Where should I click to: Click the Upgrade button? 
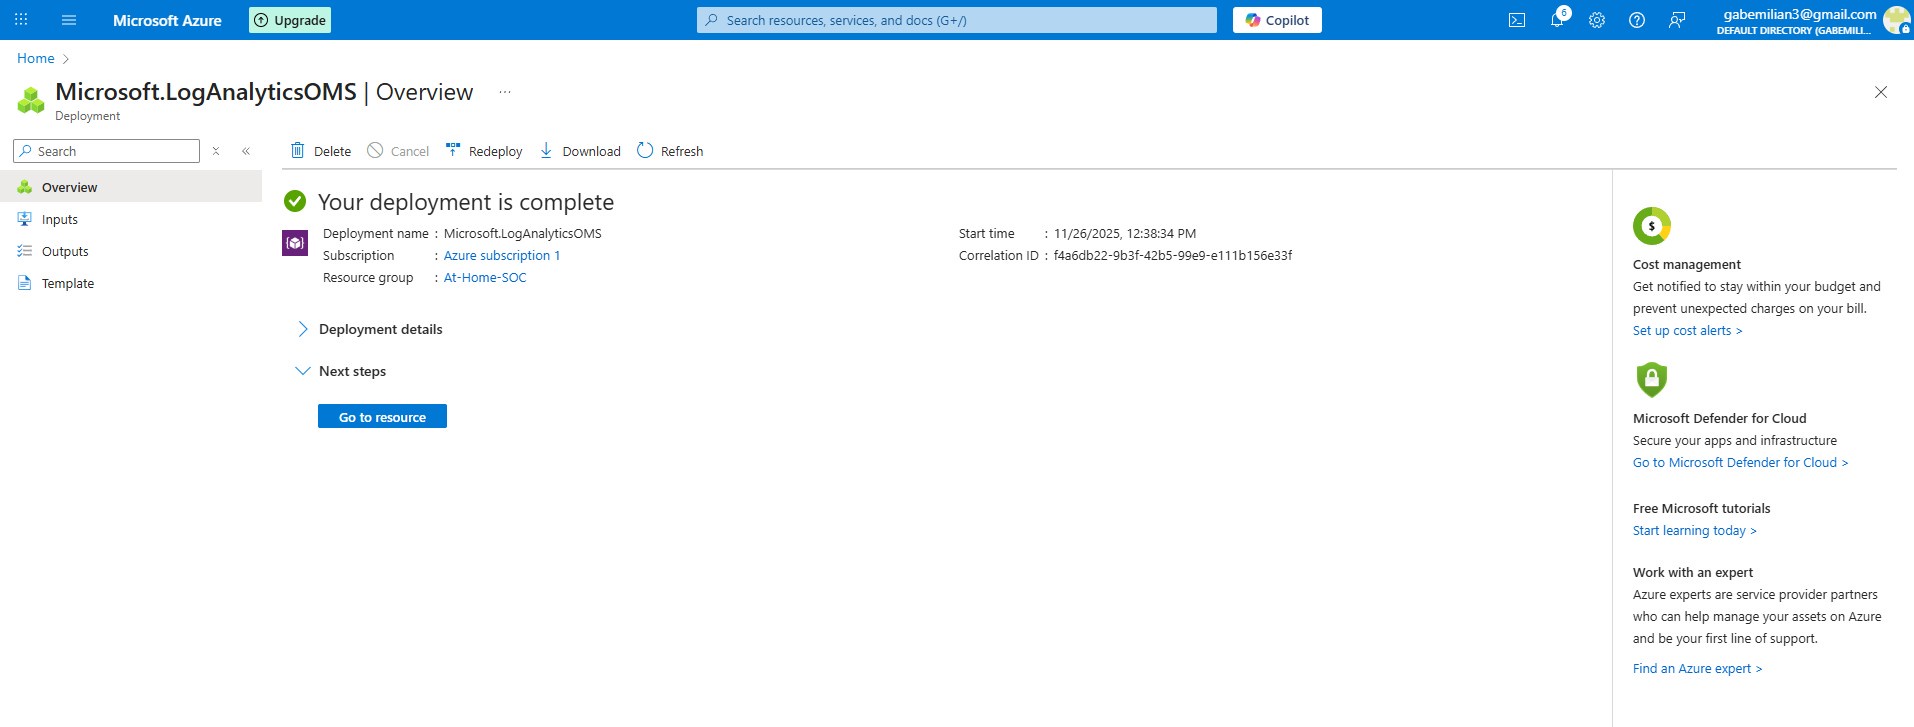point(290,20)
